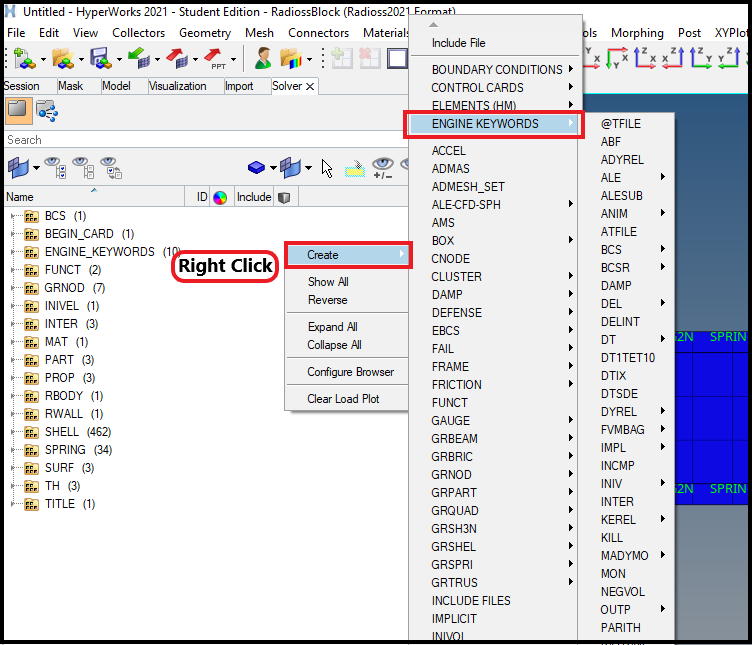752x645 pixels.
Task: Open dropdown arrow beside blue solid selector
Action: coord(273,168)
